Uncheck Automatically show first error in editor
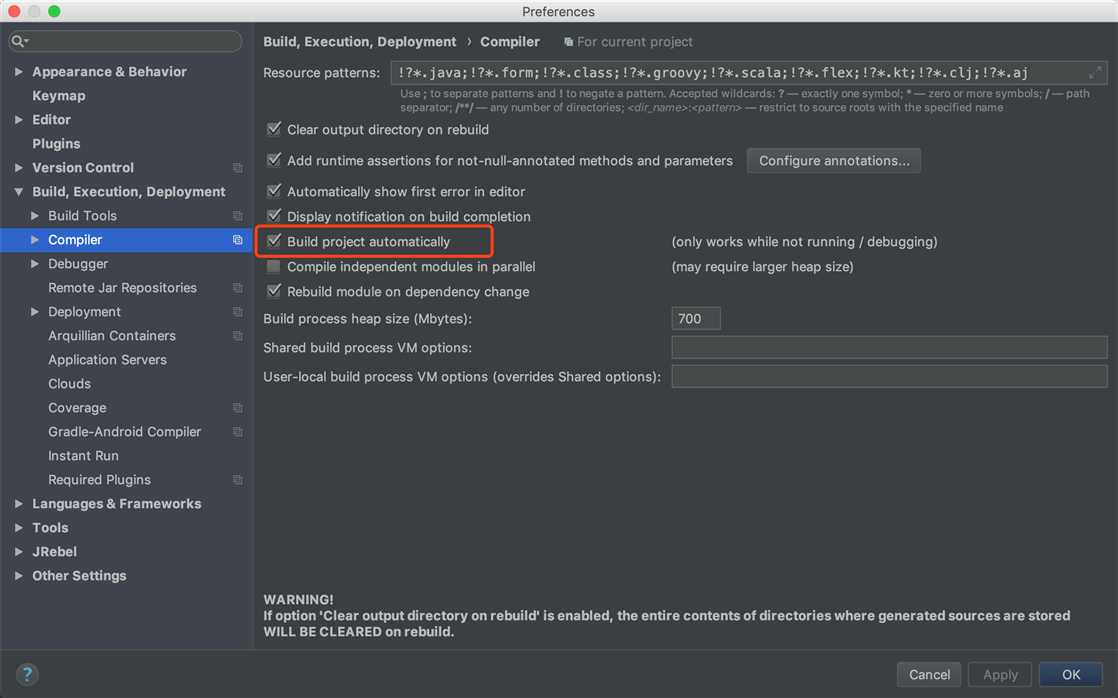1118x698 pixels. point(274,191)
